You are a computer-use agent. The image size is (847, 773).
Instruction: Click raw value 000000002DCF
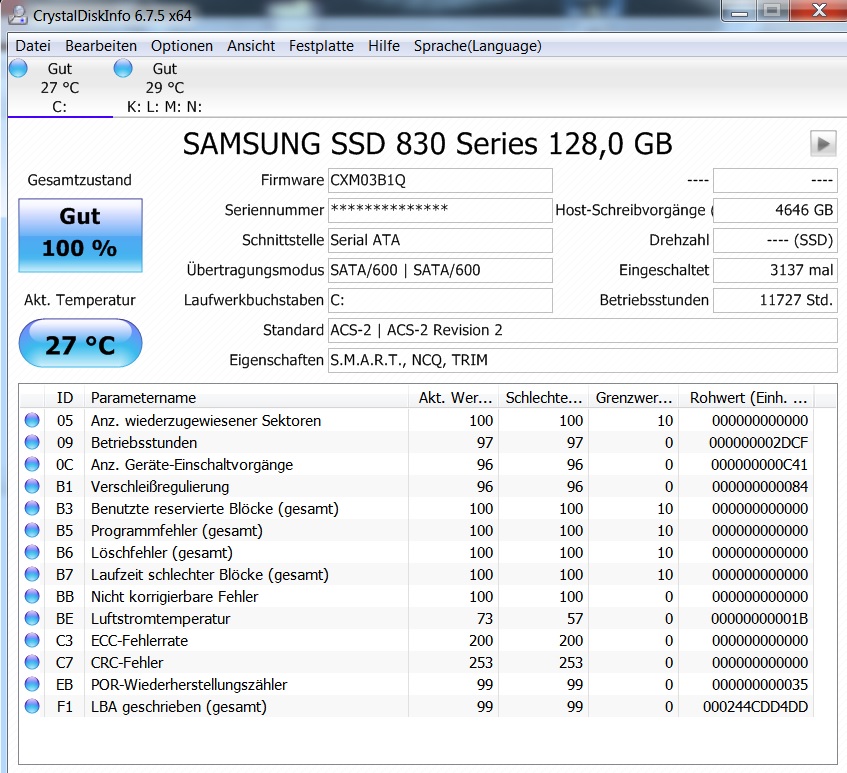coord(758,442)
